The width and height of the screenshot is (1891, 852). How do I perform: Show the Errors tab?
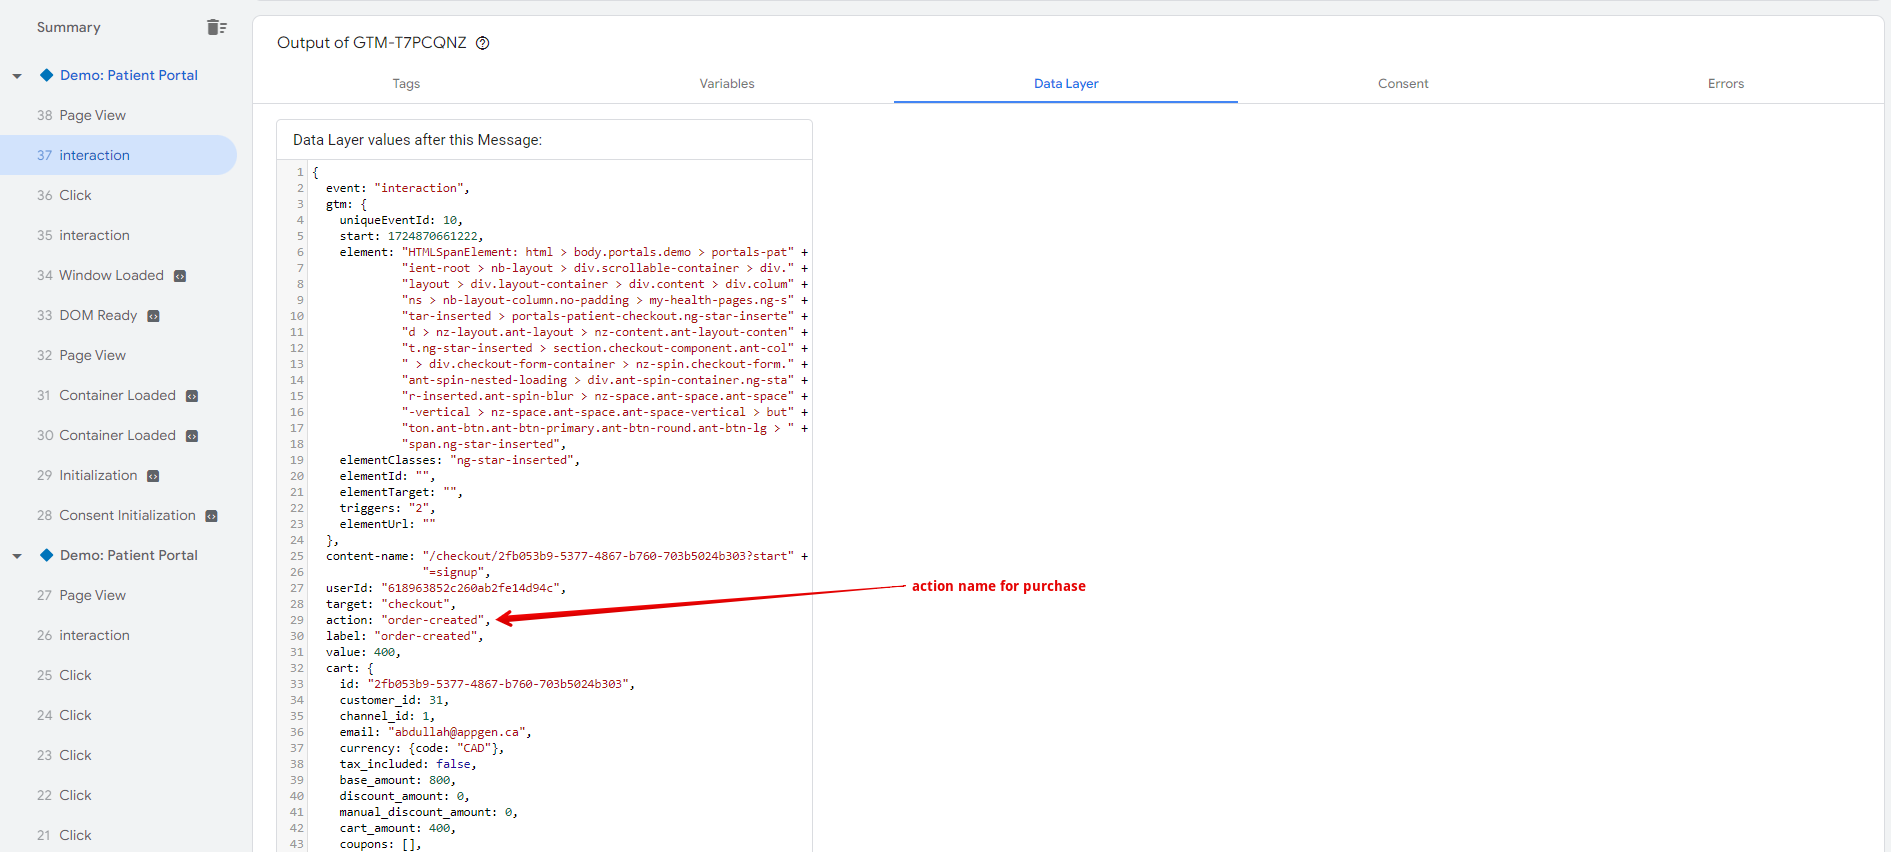pos(1725,84)
